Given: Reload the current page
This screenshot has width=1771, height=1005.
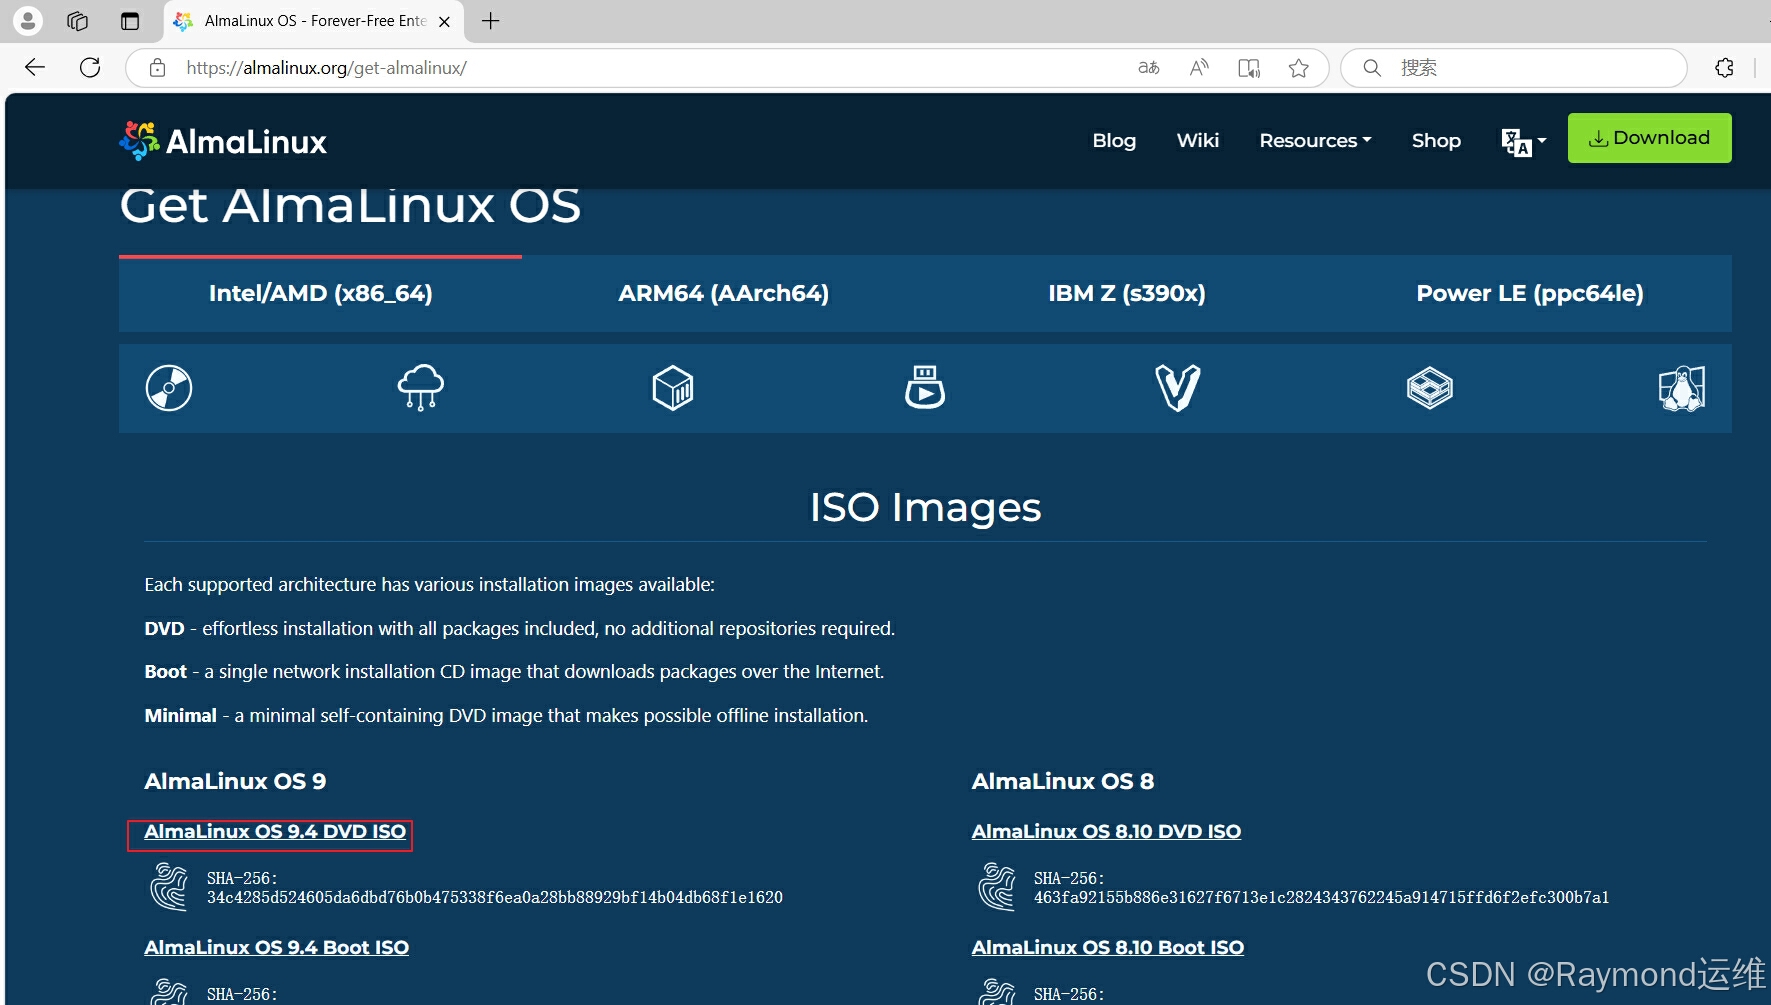Looking at the screenshot, I should click(90, 67).
